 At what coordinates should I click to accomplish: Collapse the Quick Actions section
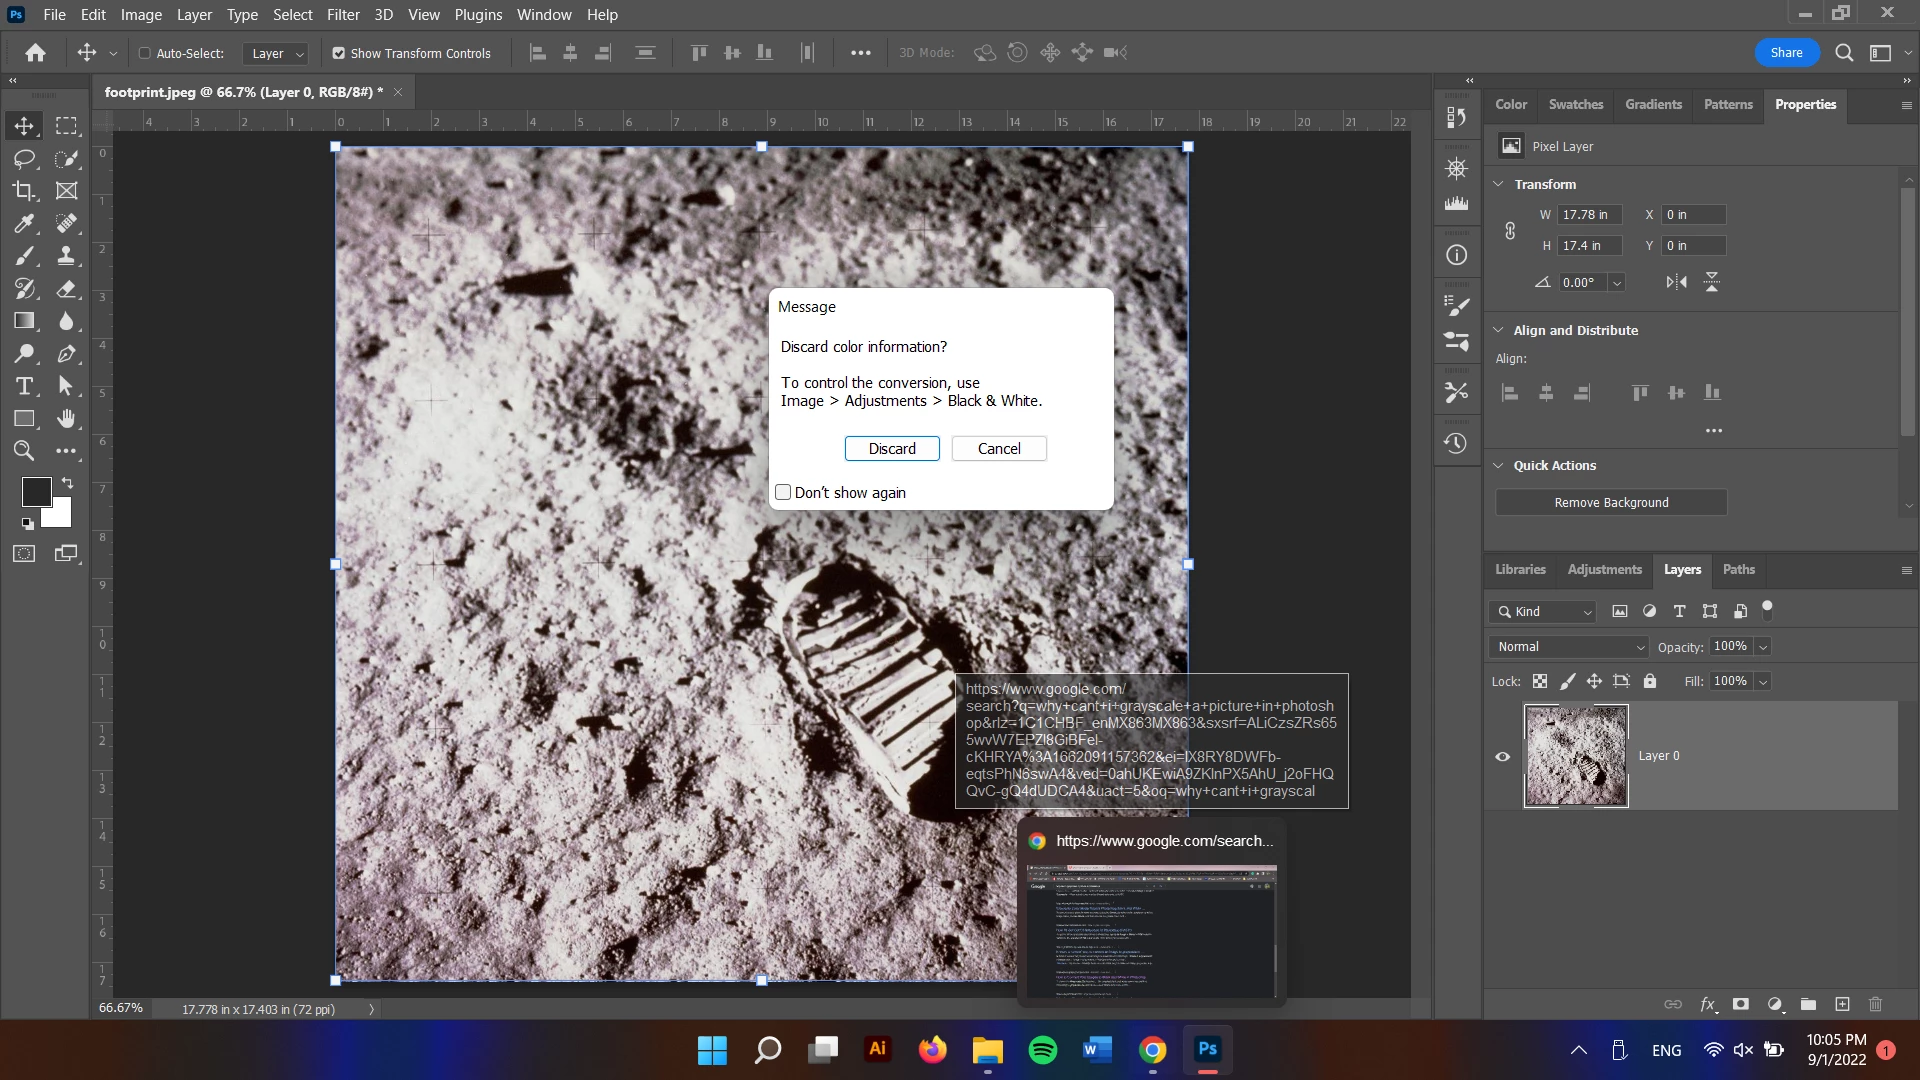1498,465
